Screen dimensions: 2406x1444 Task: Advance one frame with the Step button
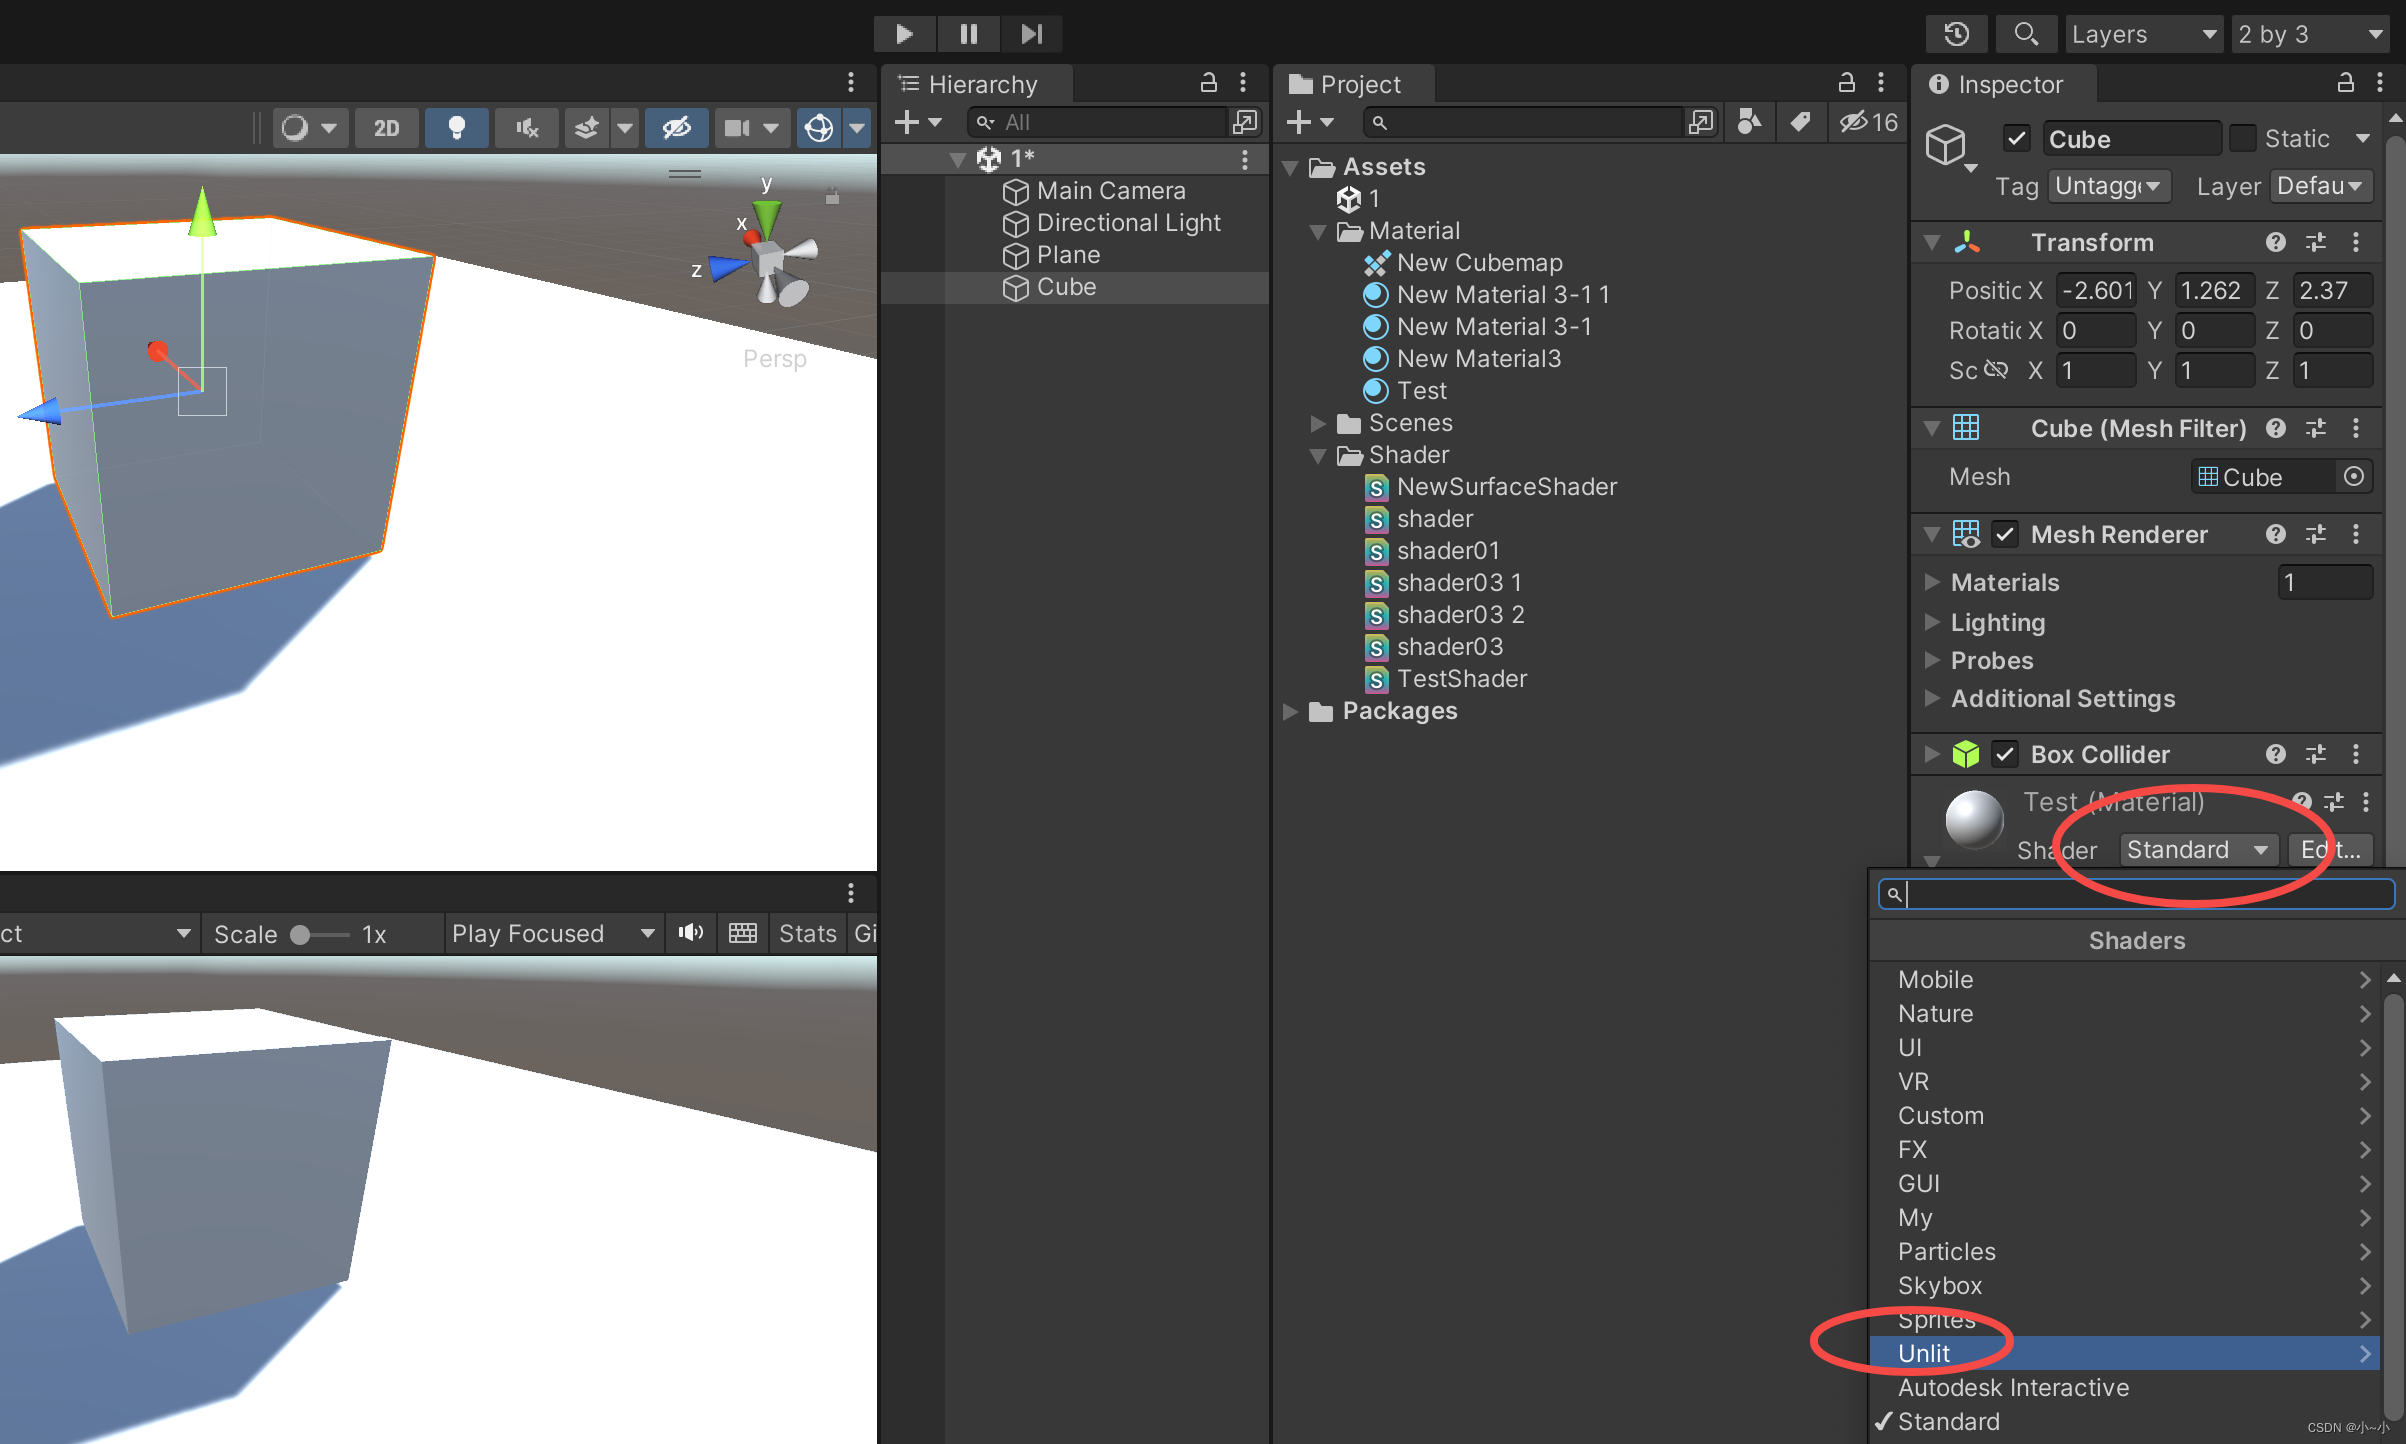click(1031, 34)
